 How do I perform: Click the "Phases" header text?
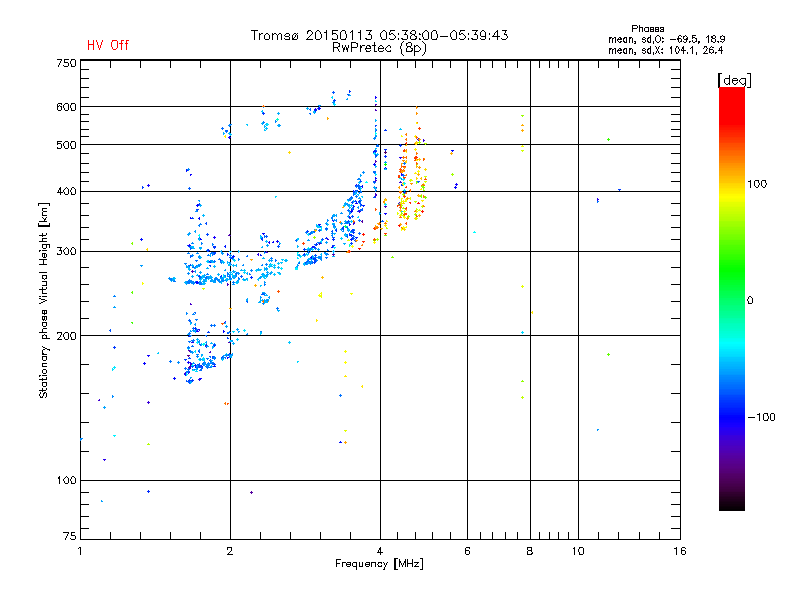click(x=647, y=29)
